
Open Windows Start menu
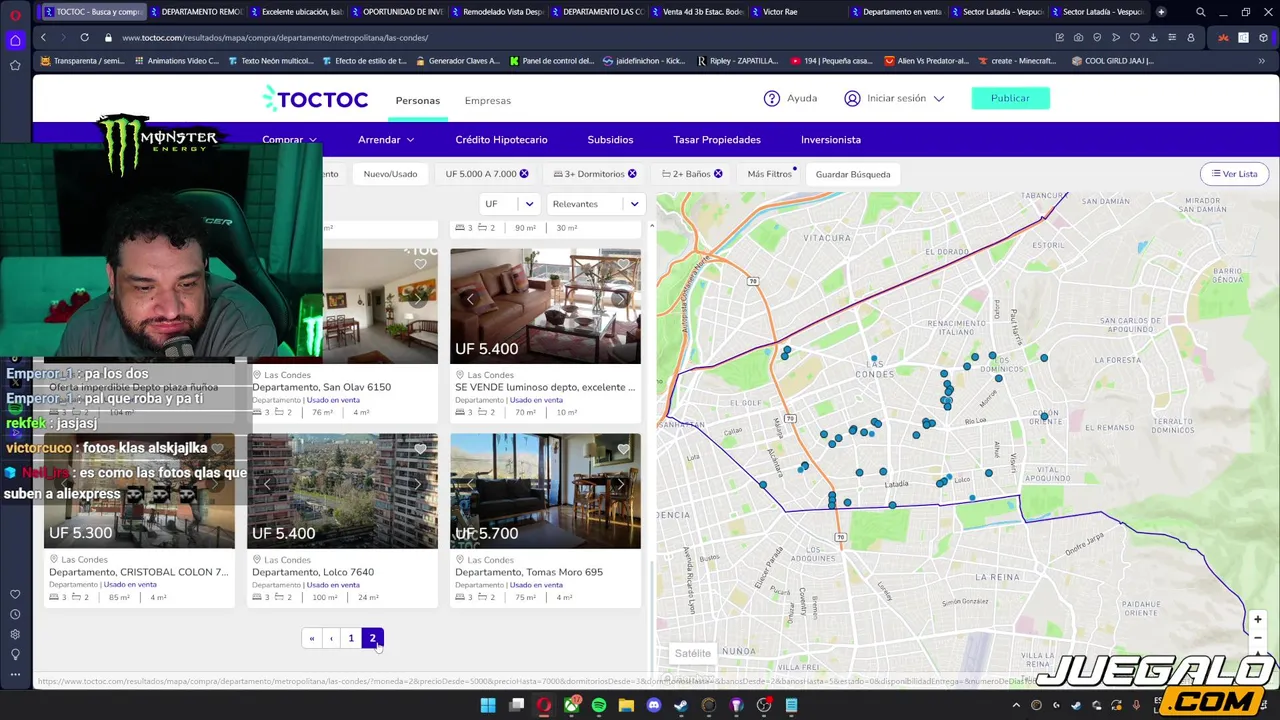[488, 705]
